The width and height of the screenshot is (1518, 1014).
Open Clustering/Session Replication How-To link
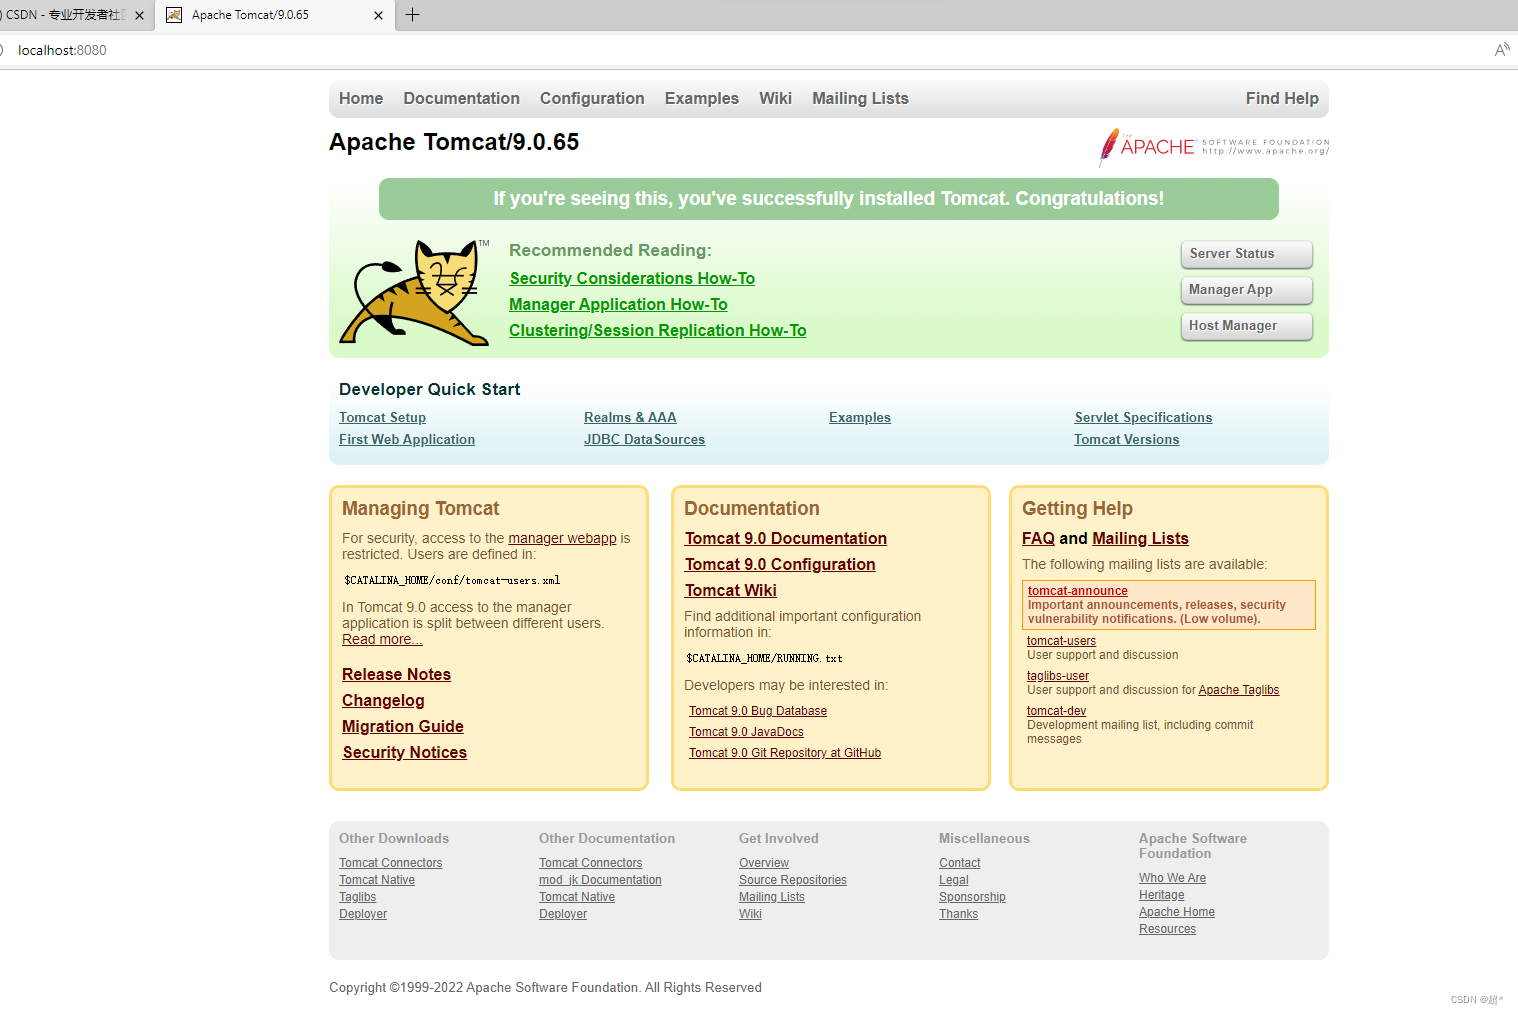[657, 330]
